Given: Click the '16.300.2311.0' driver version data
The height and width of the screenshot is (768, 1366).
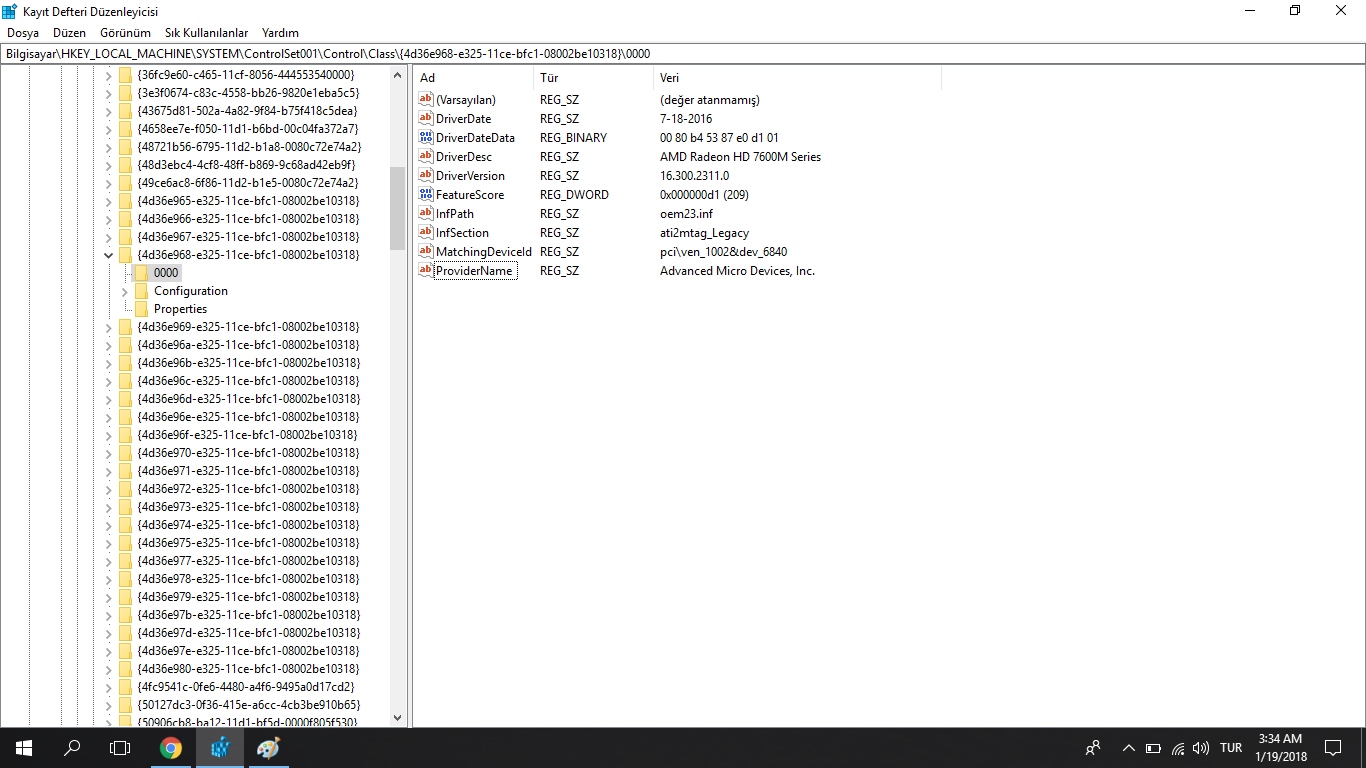Looking at the screenshot, I should pos(694,176).
